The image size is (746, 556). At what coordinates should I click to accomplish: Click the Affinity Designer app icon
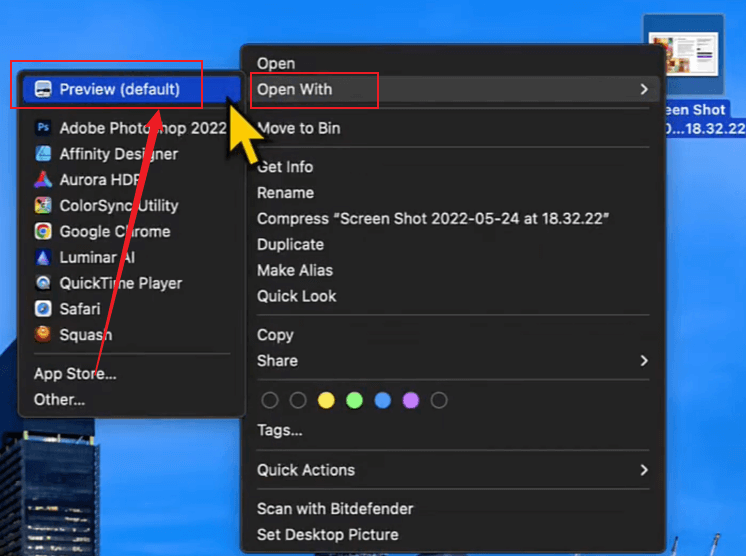(43, 154)
